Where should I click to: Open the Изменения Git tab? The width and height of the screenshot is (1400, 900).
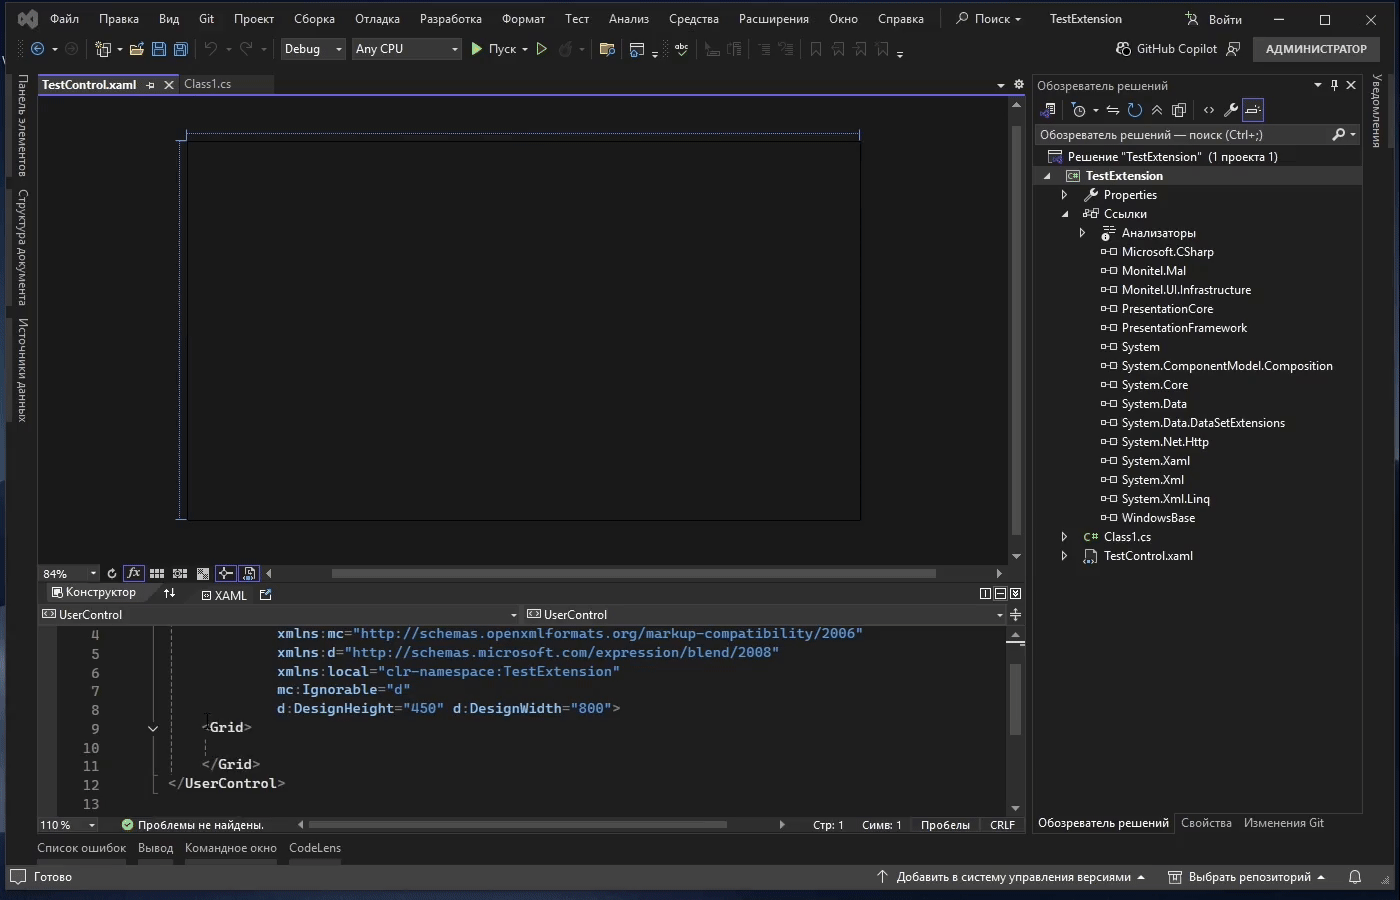[x=1283, y=823]
